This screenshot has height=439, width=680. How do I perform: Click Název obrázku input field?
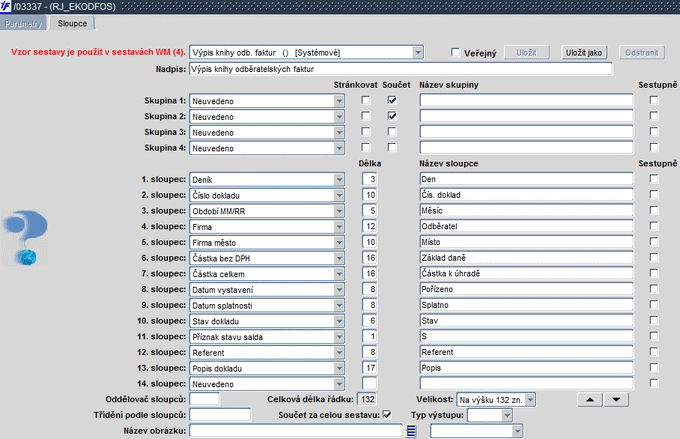[296, 431]
